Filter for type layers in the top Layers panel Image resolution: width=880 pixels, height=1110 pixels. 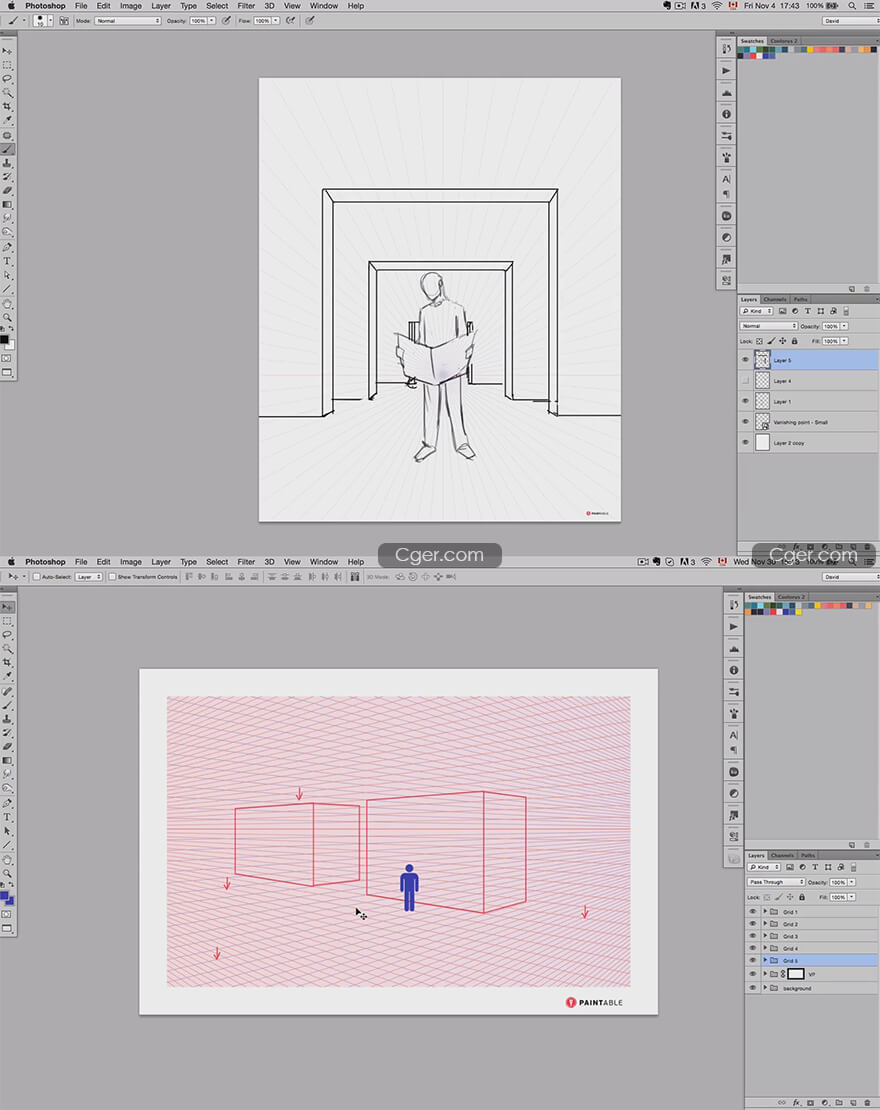(x=808, y=311)
